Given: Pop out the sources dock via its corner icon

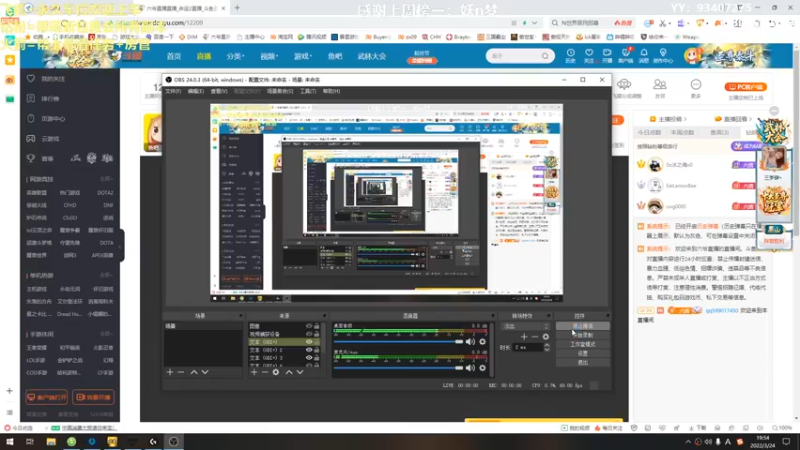Looking at the screenshot, I should point(324,316).
